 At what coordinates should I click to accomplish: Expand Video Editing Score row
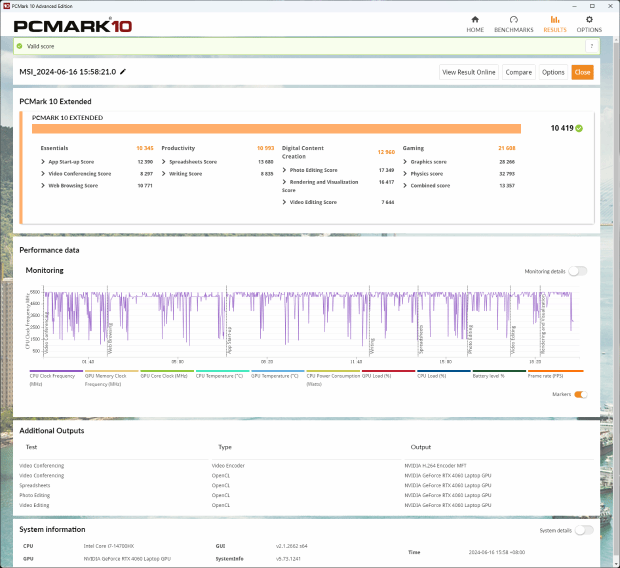[284, 202]
